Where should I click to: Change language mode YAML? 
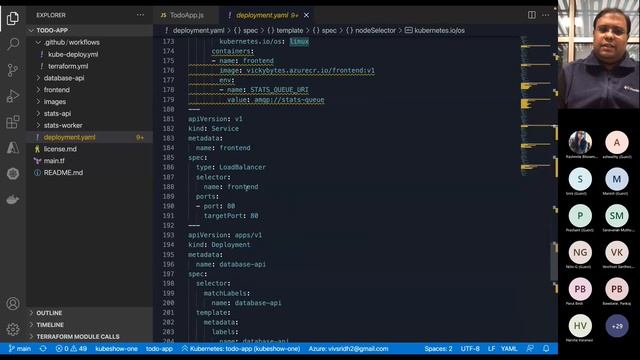point(509,349)
